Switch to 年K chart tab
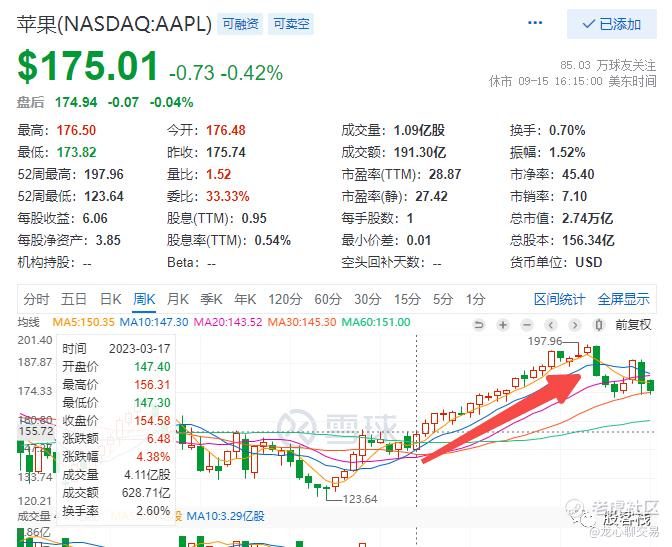 coord(245,299)
